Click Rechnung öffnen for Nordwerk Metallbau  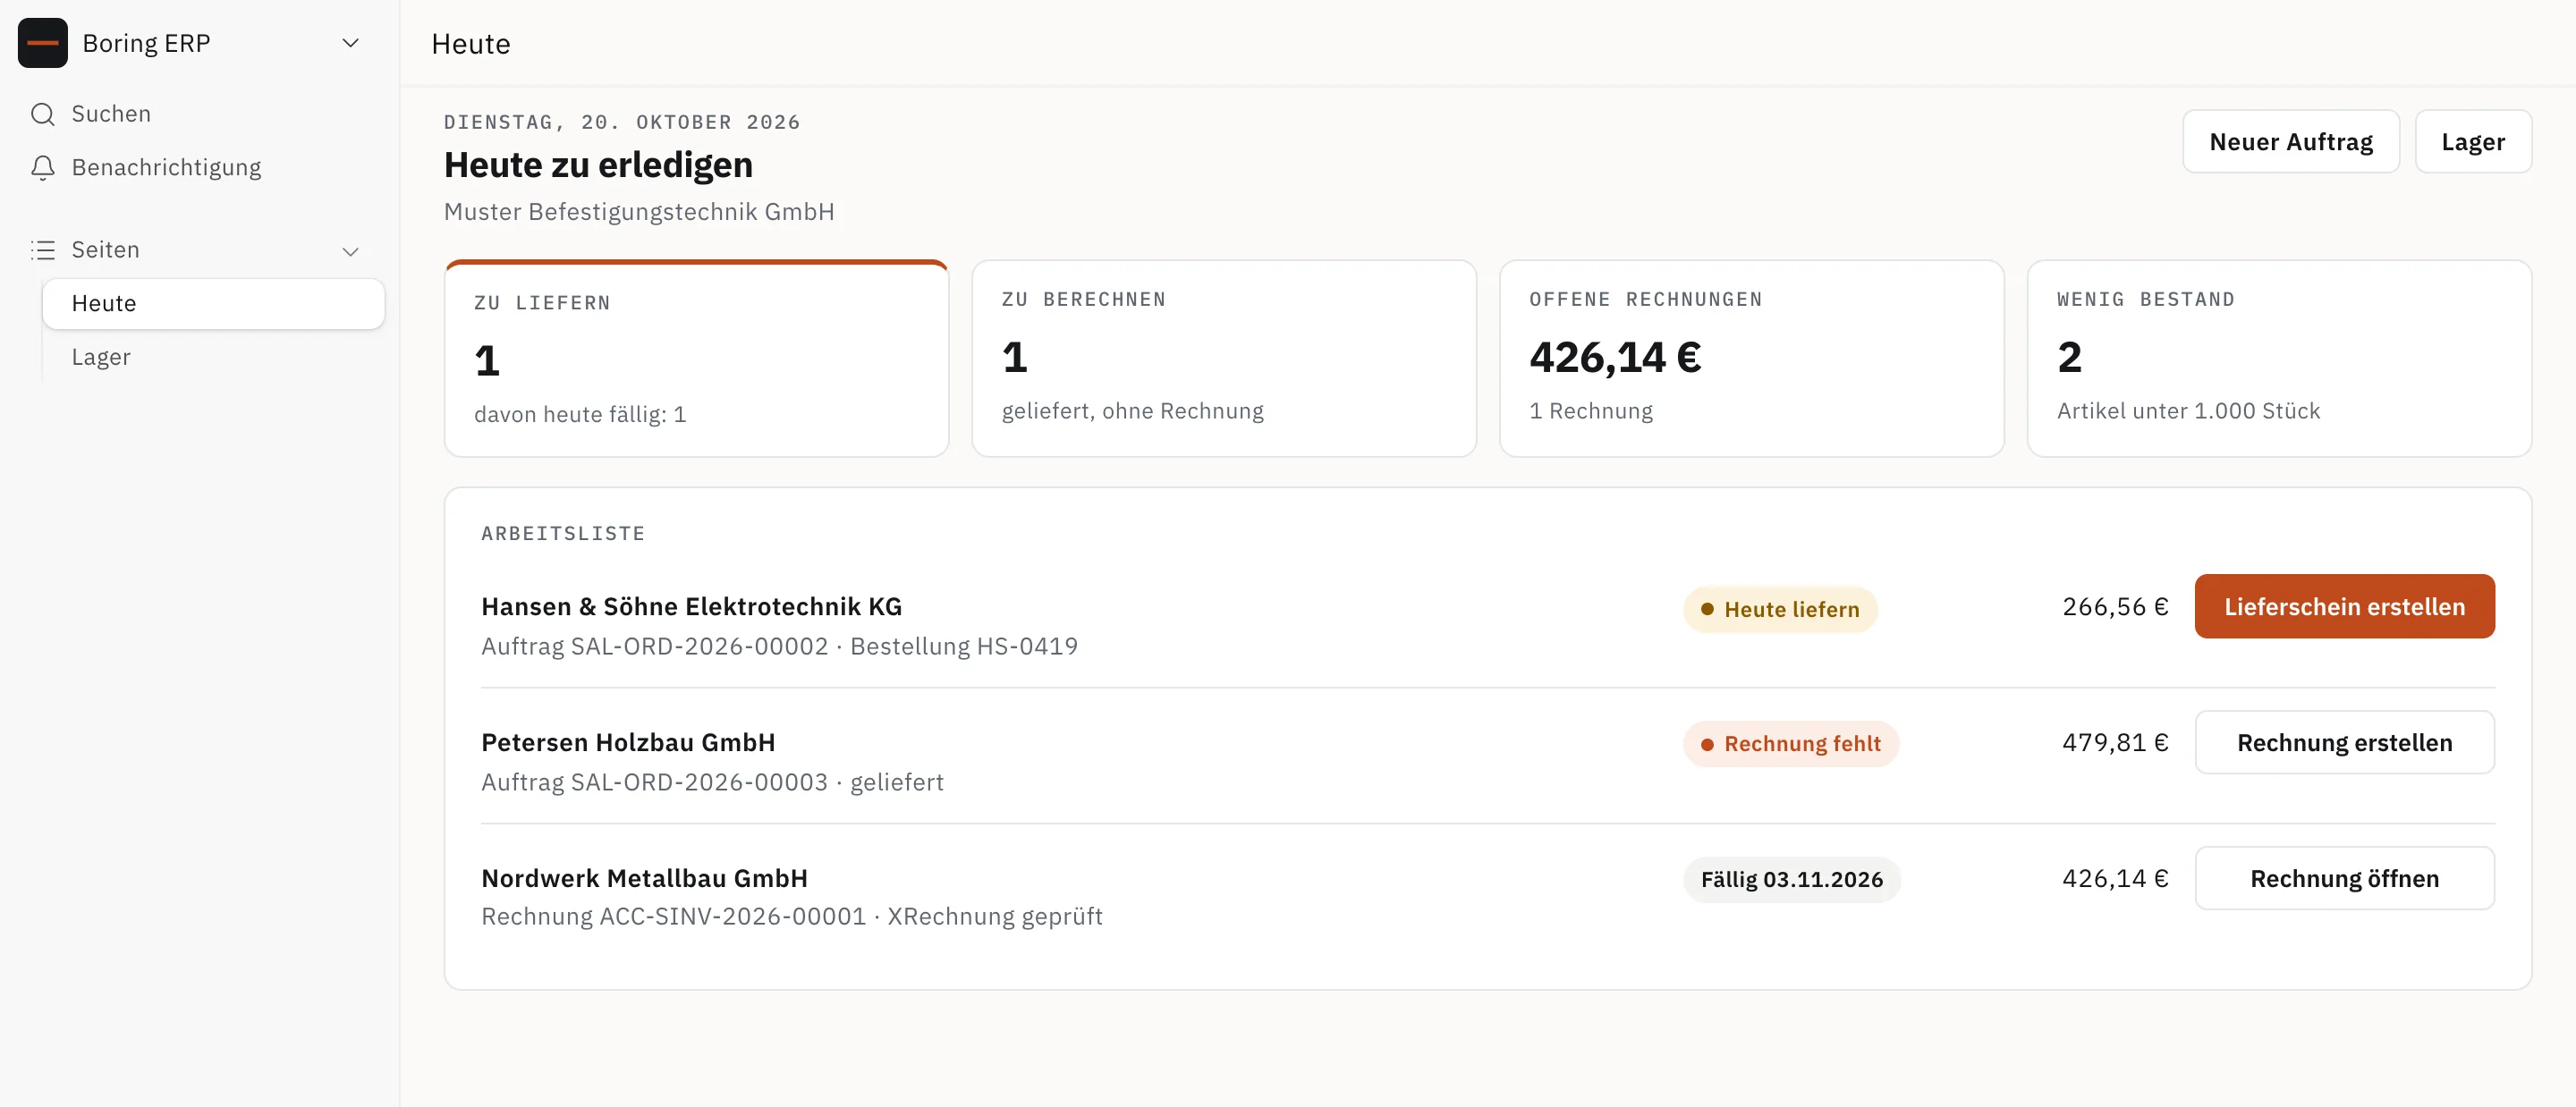point(2344,878)
